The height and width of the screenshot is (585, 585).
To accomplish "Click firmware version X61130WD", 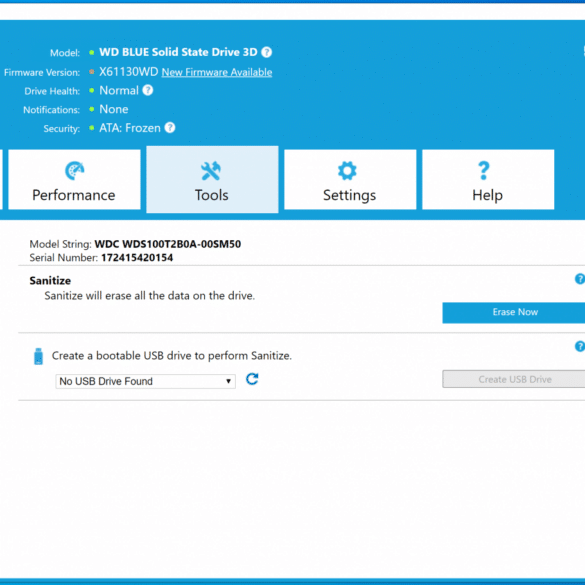I will pos(129,72).
